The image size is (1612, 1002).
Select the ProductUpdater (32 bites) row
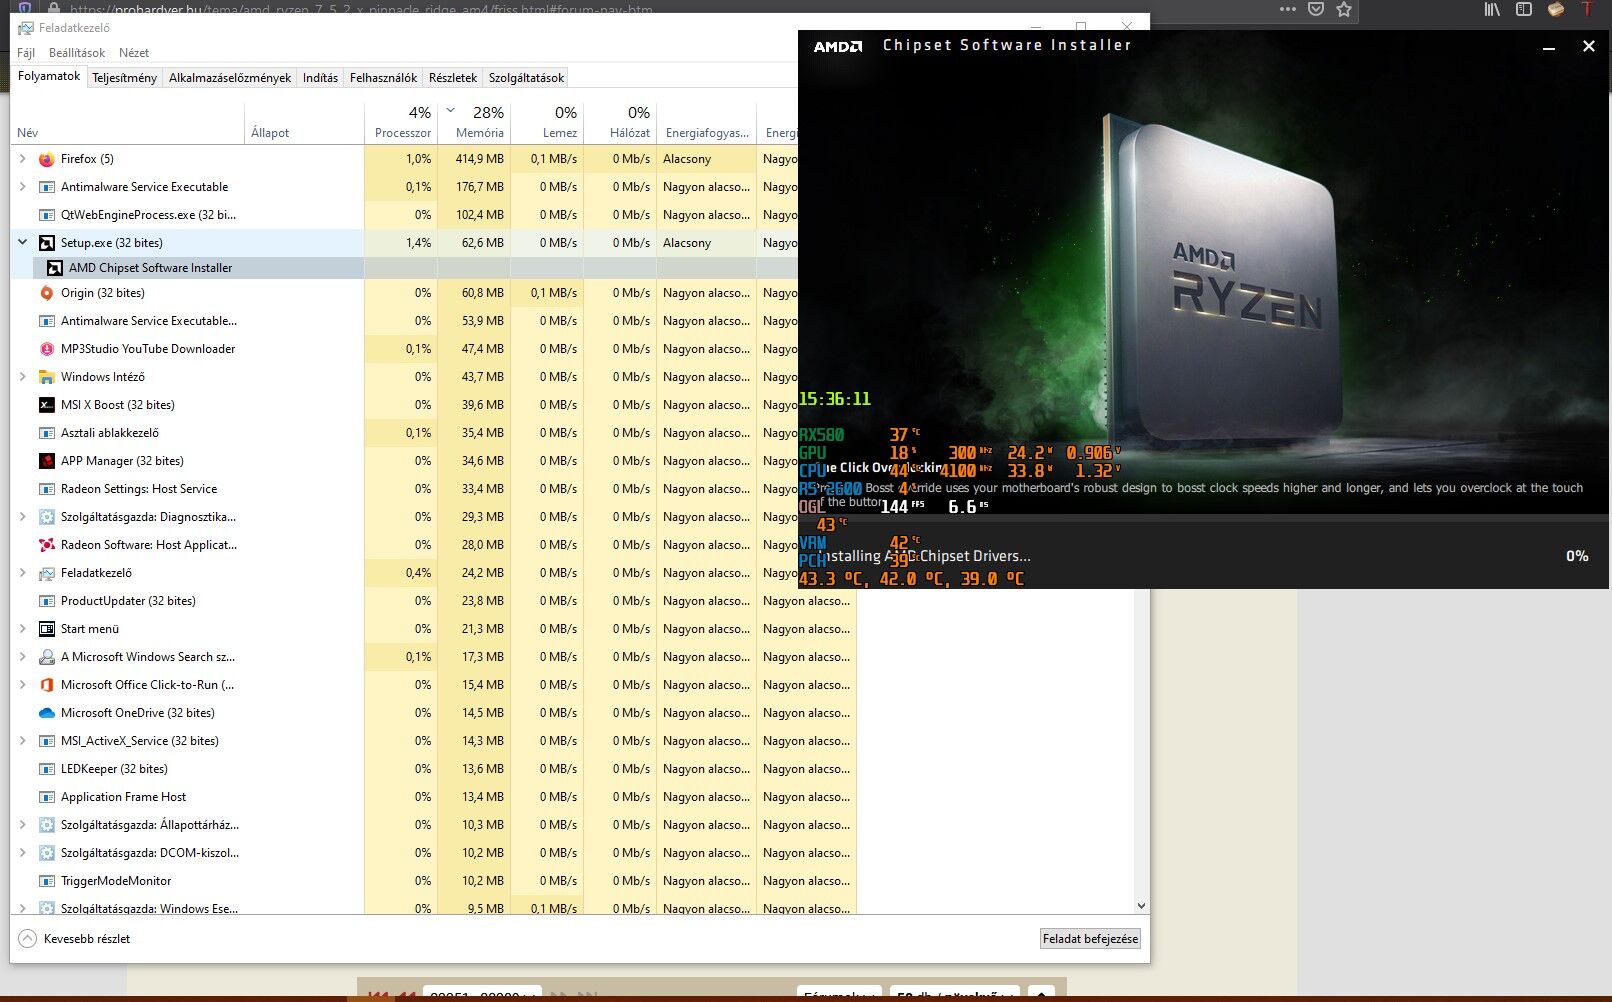(433, 601)
